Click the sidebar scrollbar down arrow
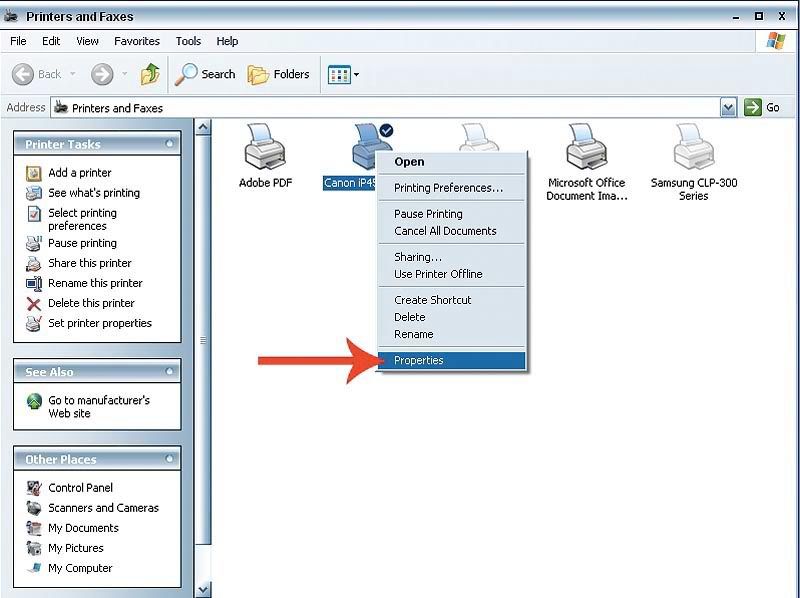Screen dimensions: 800x598 (x=203, y=589)
